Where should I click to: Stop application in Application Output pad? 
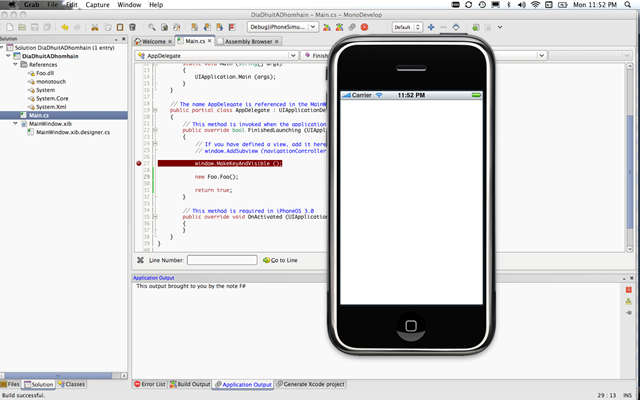click(629, 290)
